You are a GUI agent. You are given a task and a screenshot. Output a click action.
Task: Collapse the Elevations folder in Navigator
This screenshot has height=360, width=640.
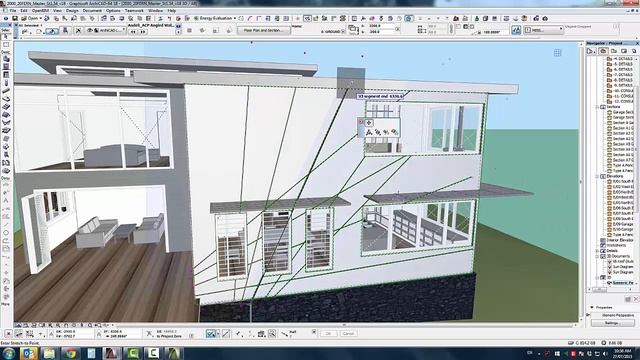click(597, 176)
